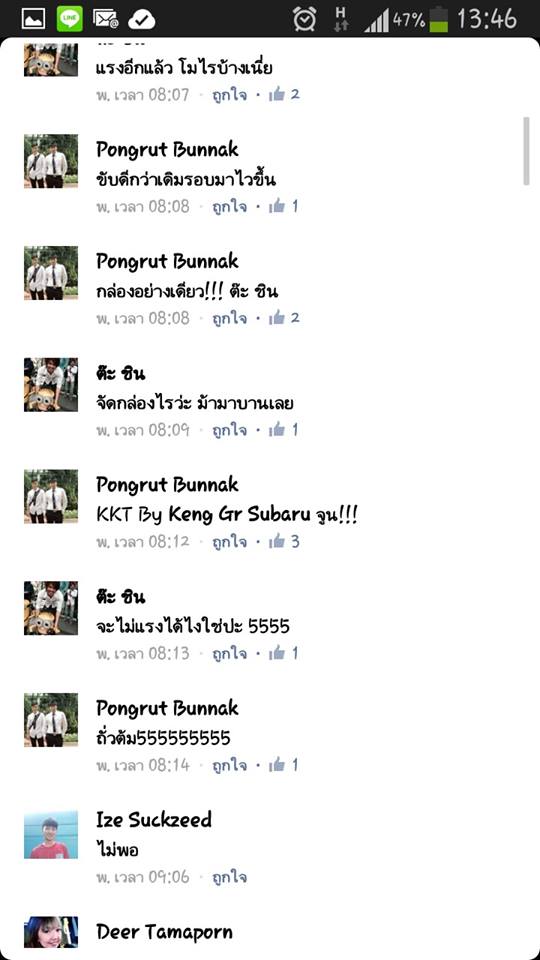Open the gallery image notification icon
The width and height of the screenshot is (540, 960).
[34, 19]
